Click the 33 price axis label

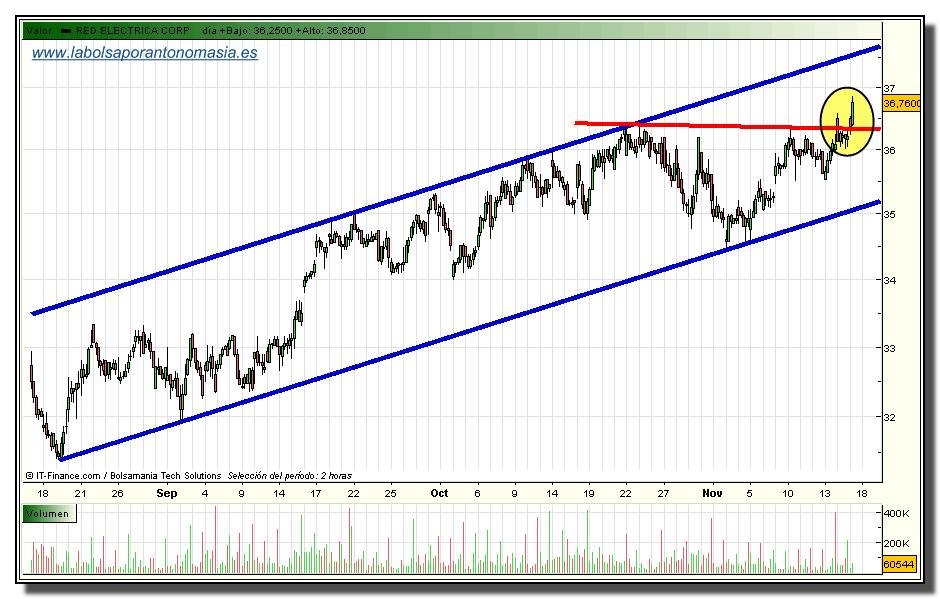coord(889,348)
